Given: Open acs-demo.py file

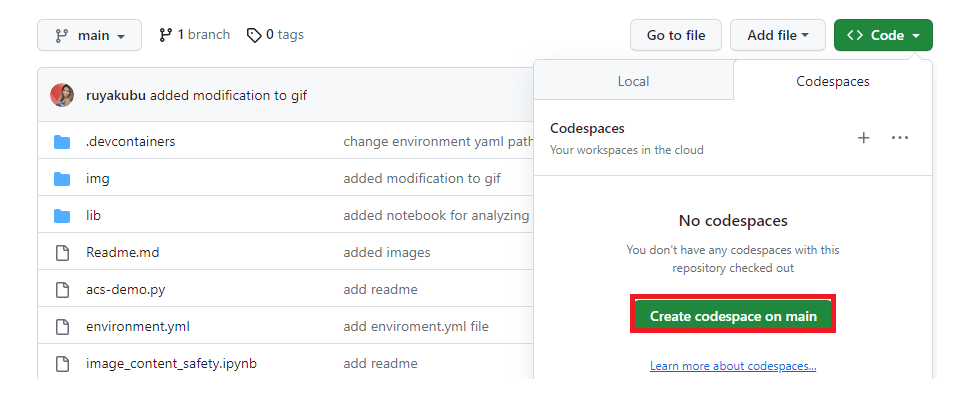Looking at the screenshot, I should [x=126, y=289].
